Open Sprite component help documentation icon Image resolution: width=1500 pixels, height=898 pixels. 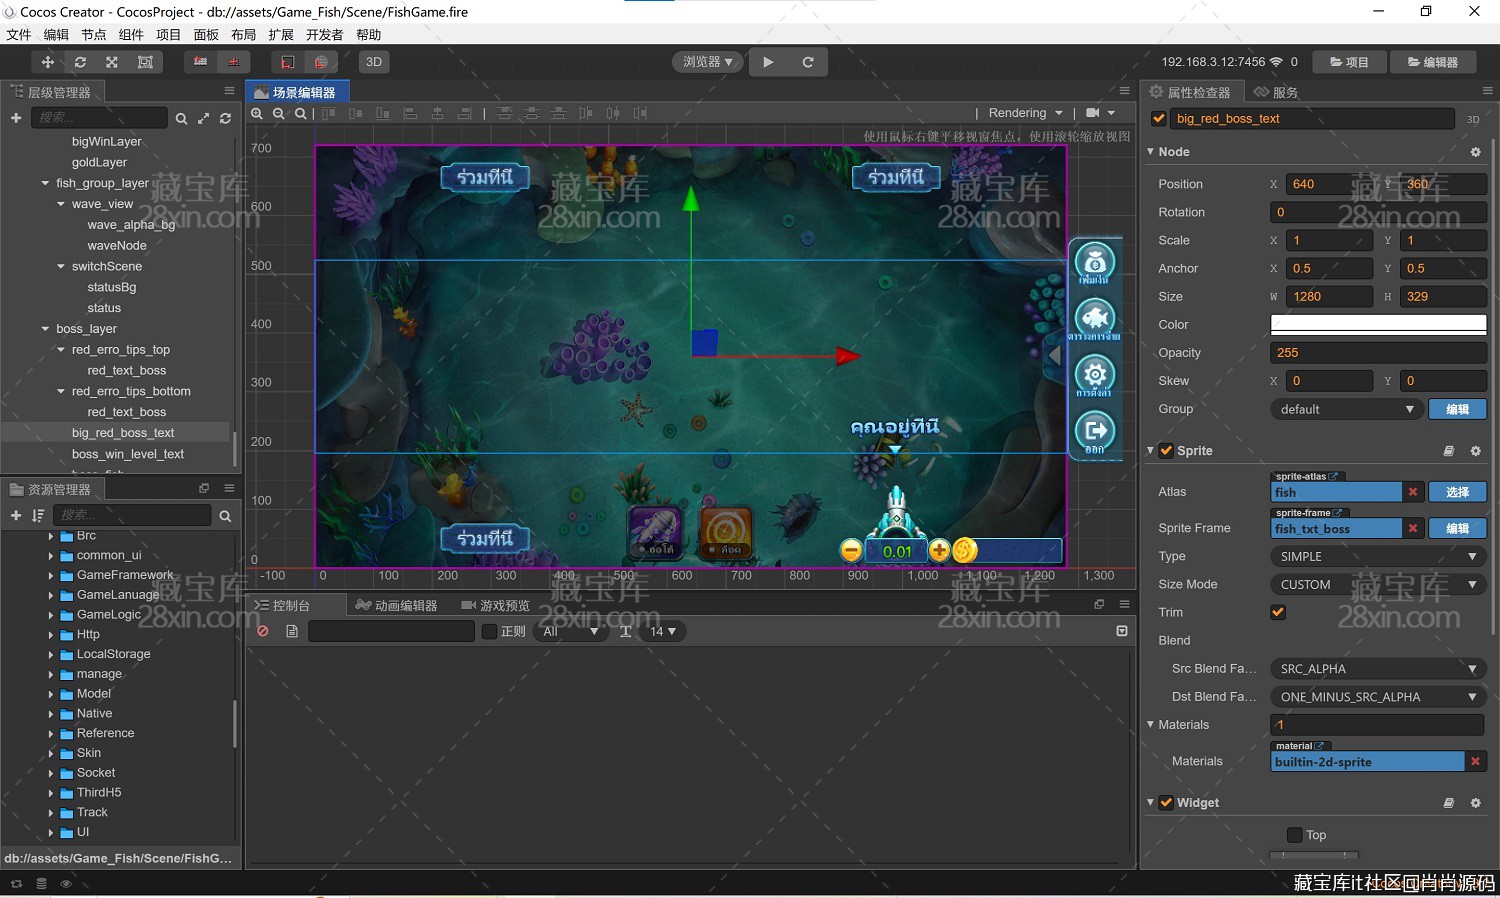(1448, 451)
